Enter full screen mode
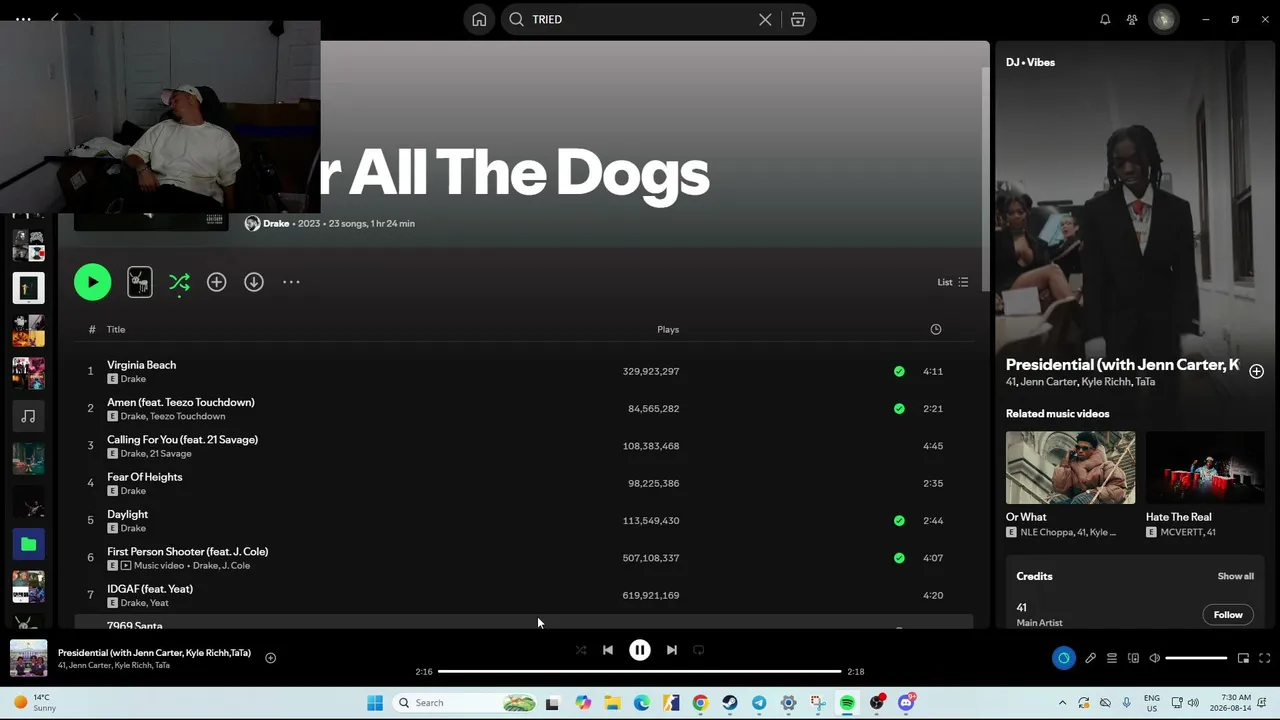 point(1264,658)
